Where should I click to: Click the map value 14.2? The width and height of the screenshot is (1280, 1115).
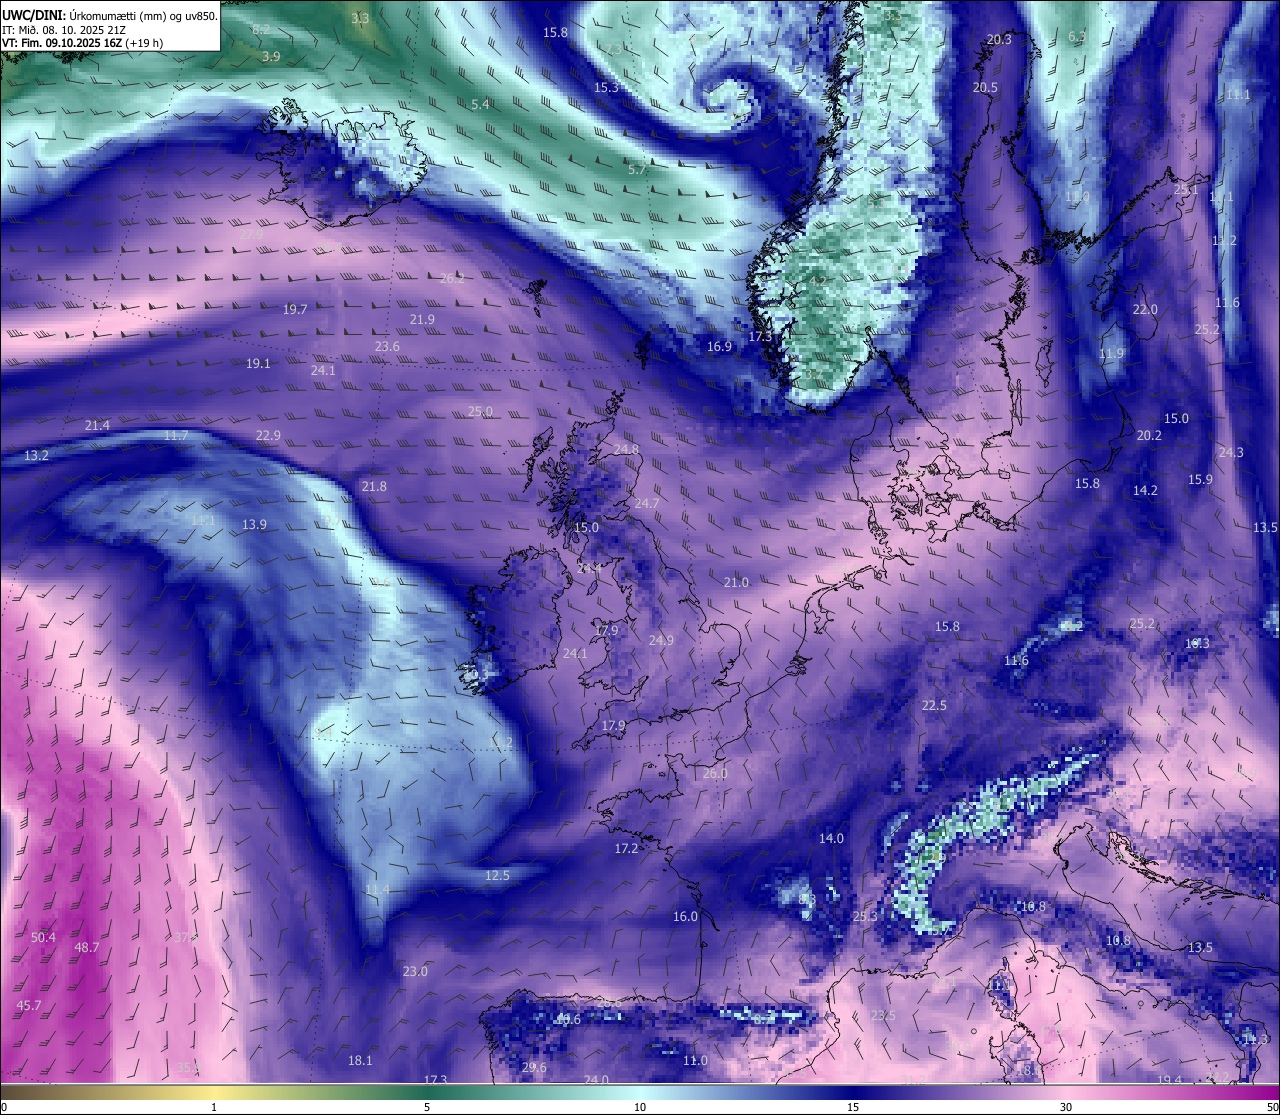click(1145, 491)
